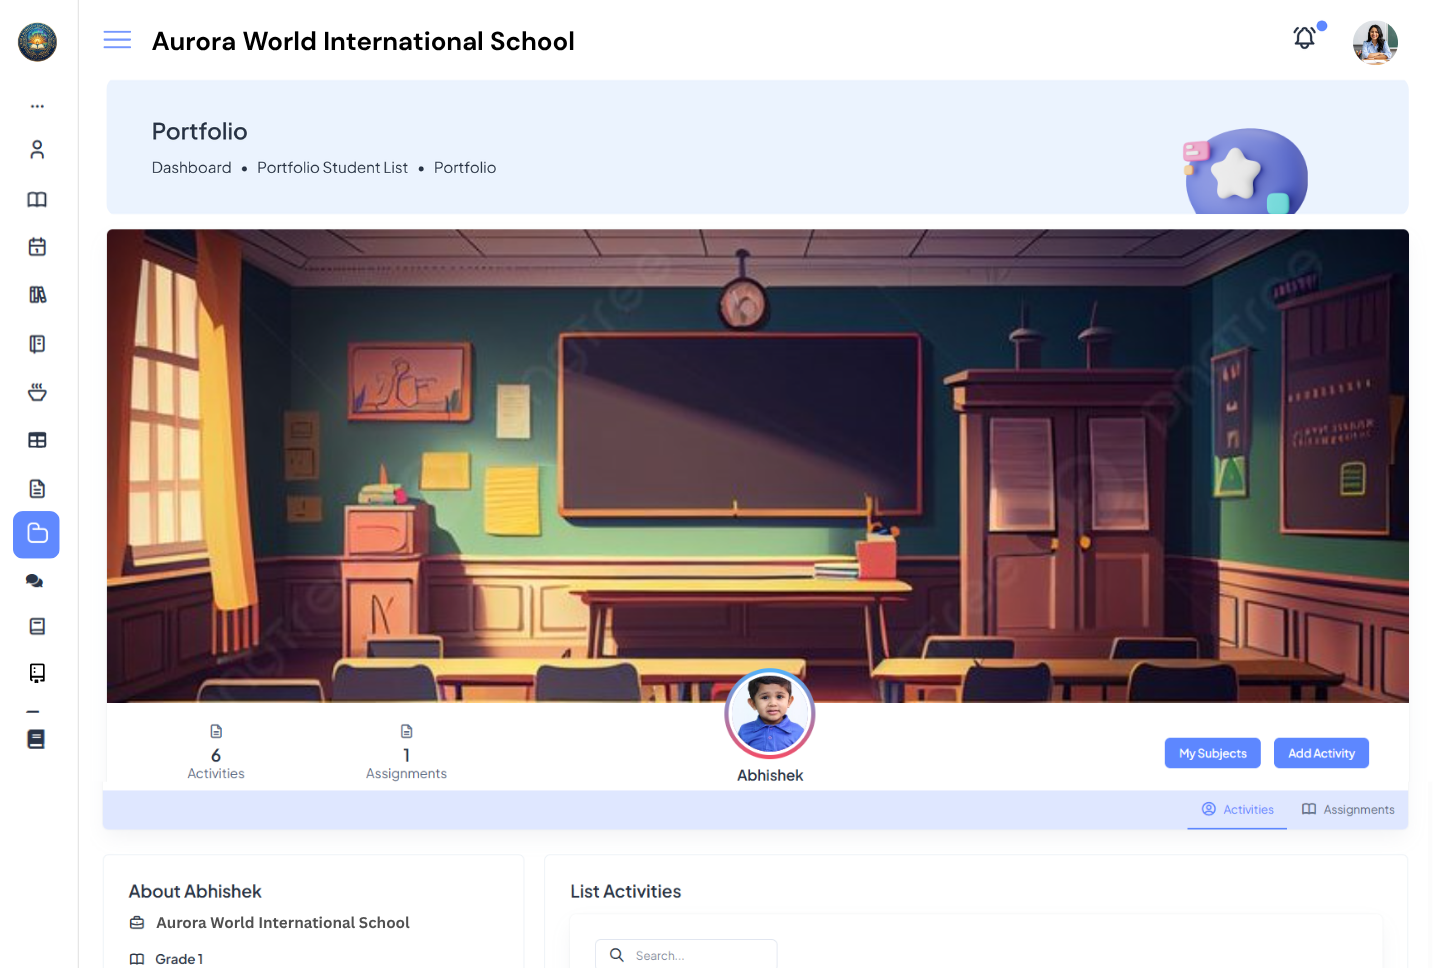Click Abhishek's profile photo
1440x968 pixels.
tap(769, 714)
